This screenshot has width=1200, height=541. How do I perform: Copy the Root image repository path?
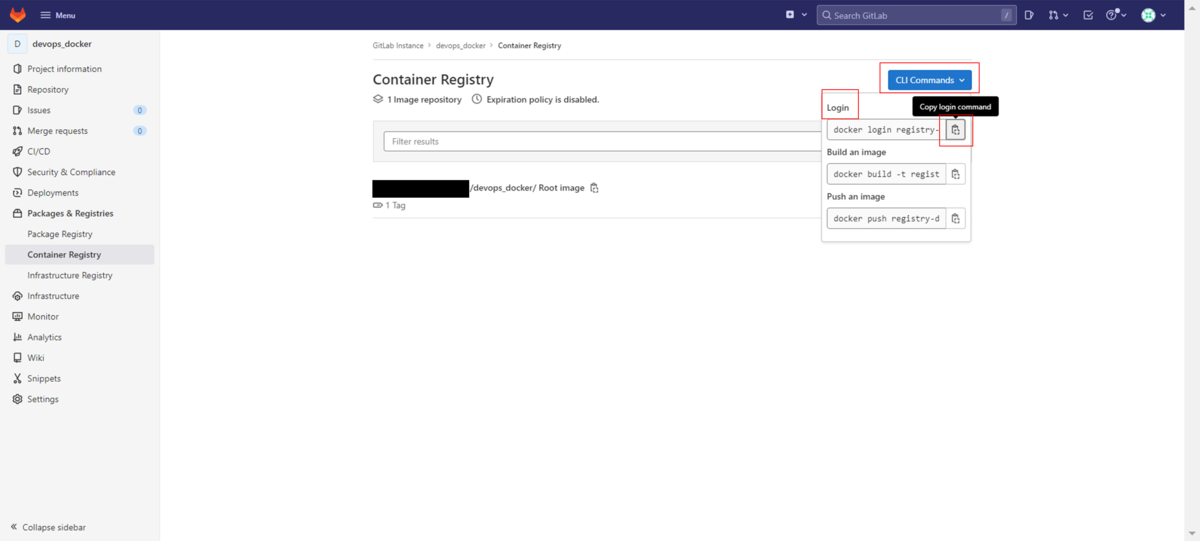point(594,188)
